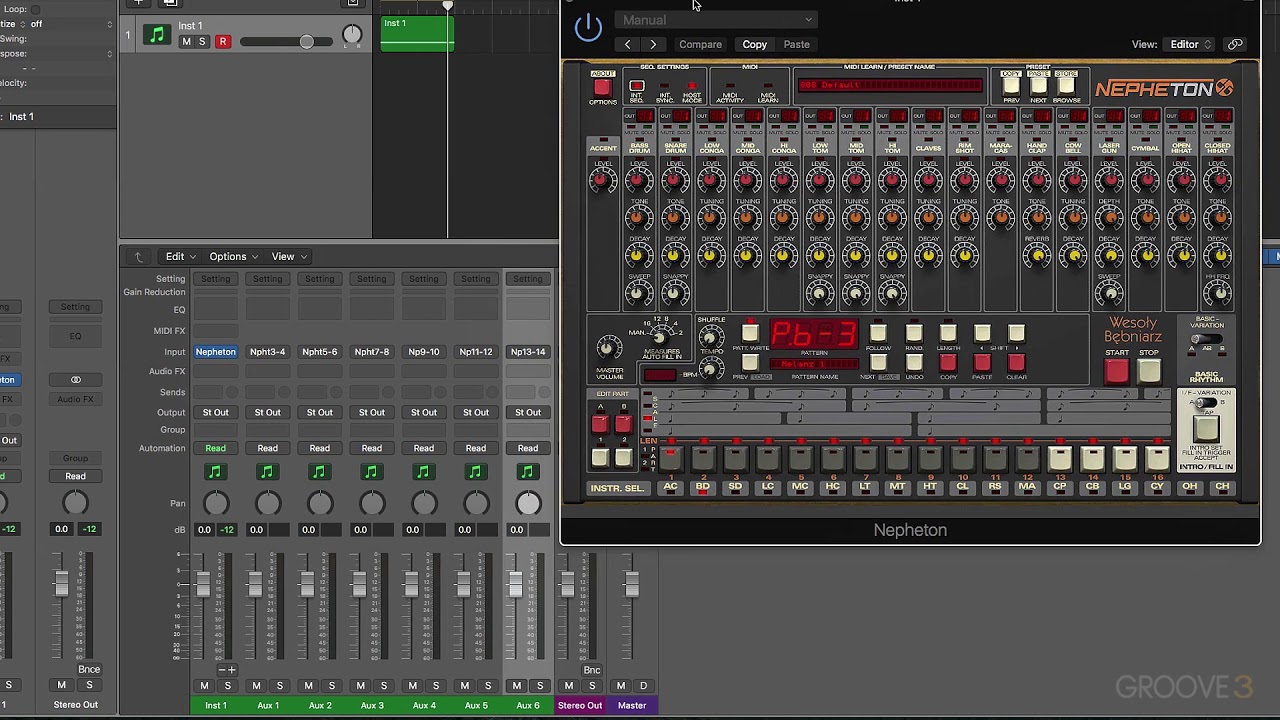Select the BD instrument button
Image resolution: width=1280 pixels, height=720 pixels.
point(703,487)
